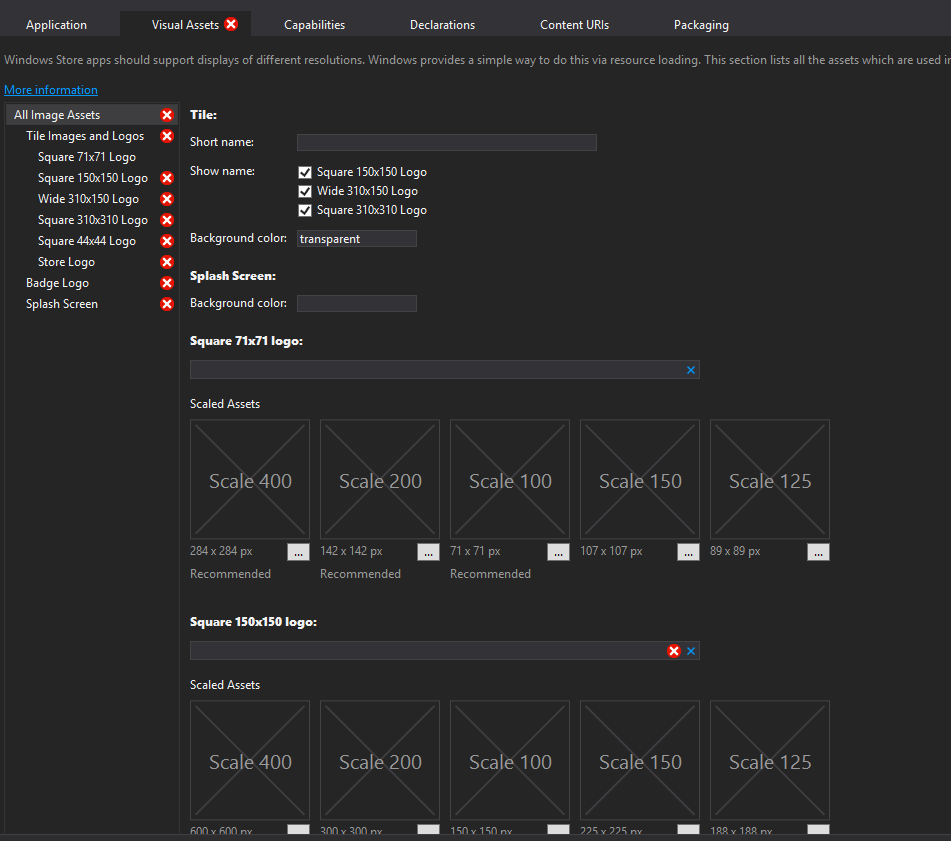Select 71x71 Scale 100 asset placeholder
Viewport: 951px width, 841px height.
[509, 479]
